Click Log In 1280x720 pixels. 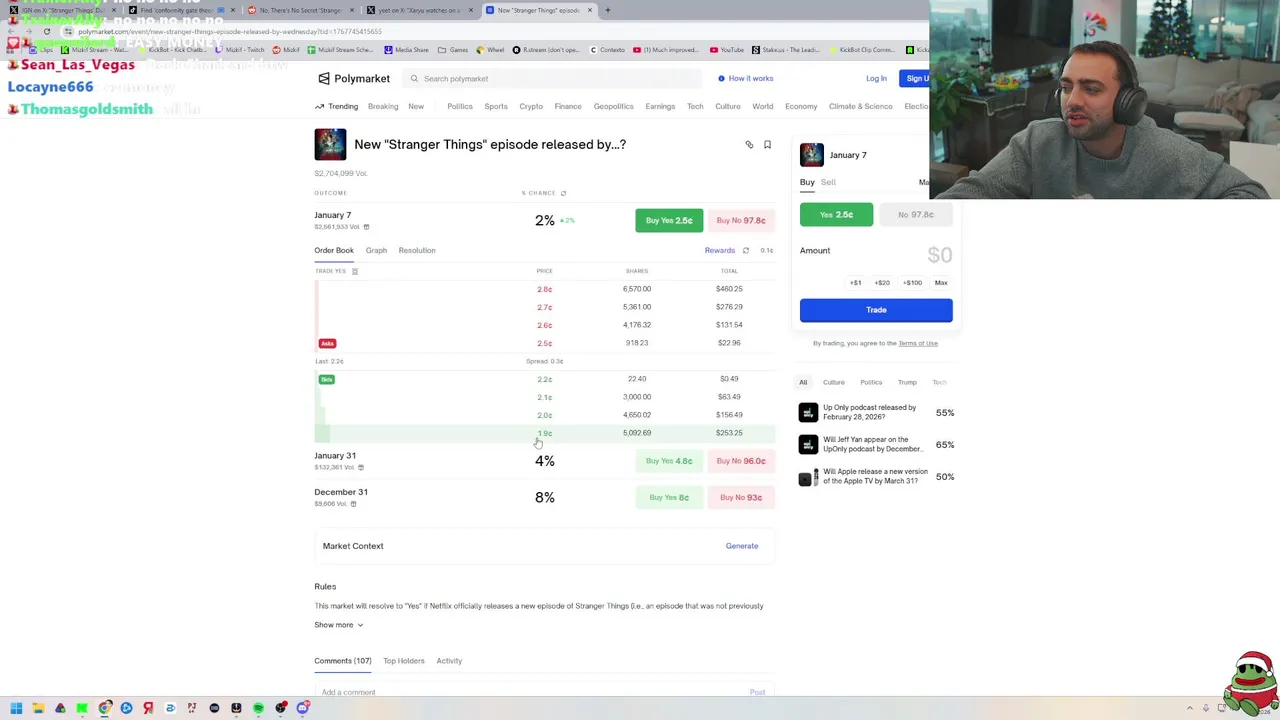[x=876, y=78]
